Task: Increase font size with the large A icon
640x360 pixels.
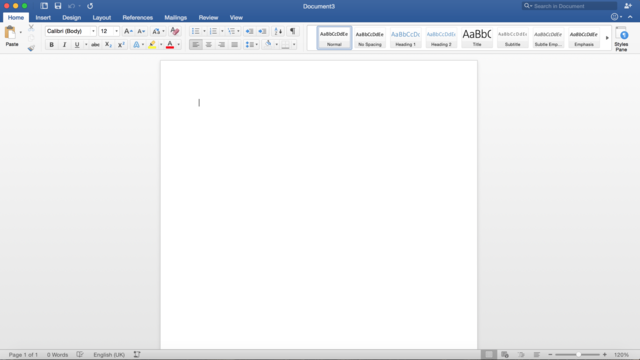Action: (128, 31)
